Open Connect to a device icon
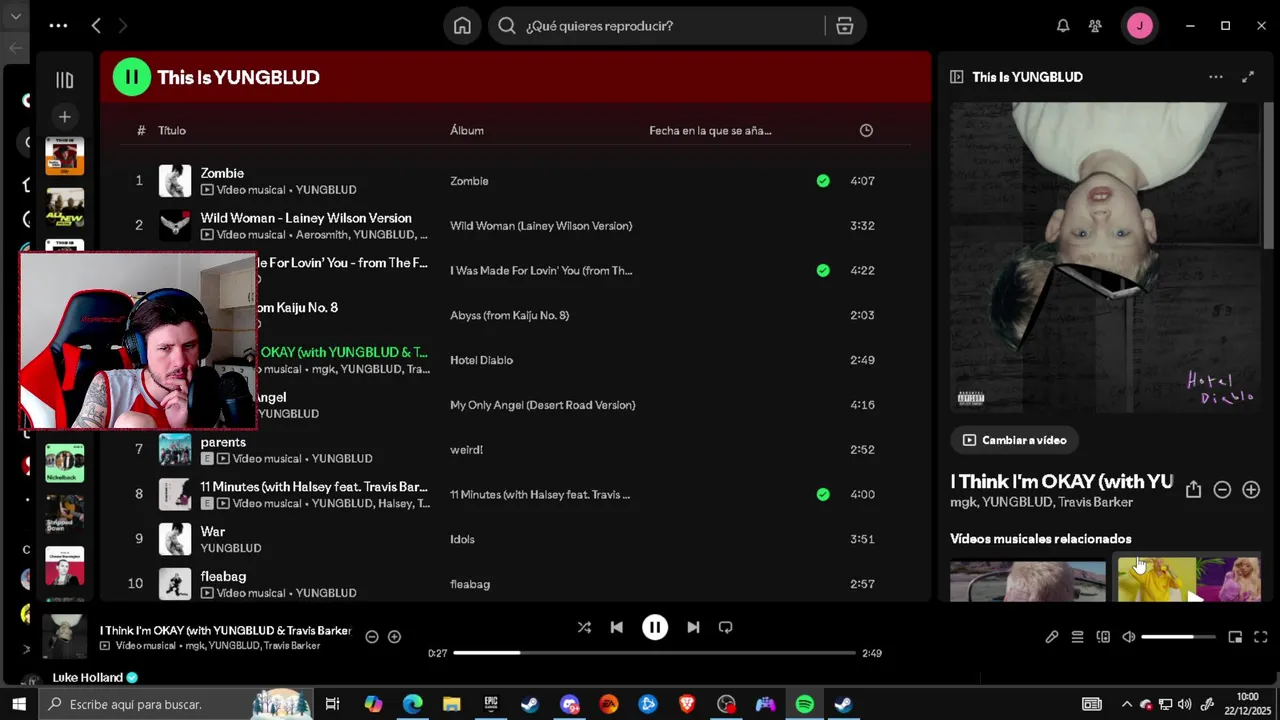Screen dimensions: 1280x720 point(1103,637)
